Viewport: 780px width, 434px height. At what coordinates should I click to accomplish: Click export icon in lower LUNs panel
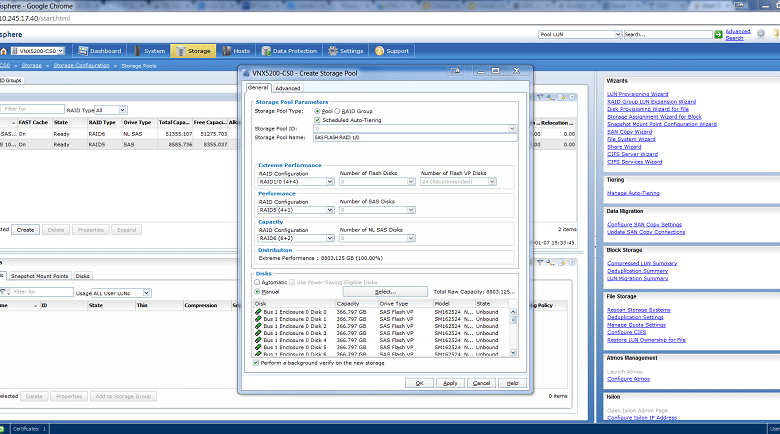(x=562, y=262)
